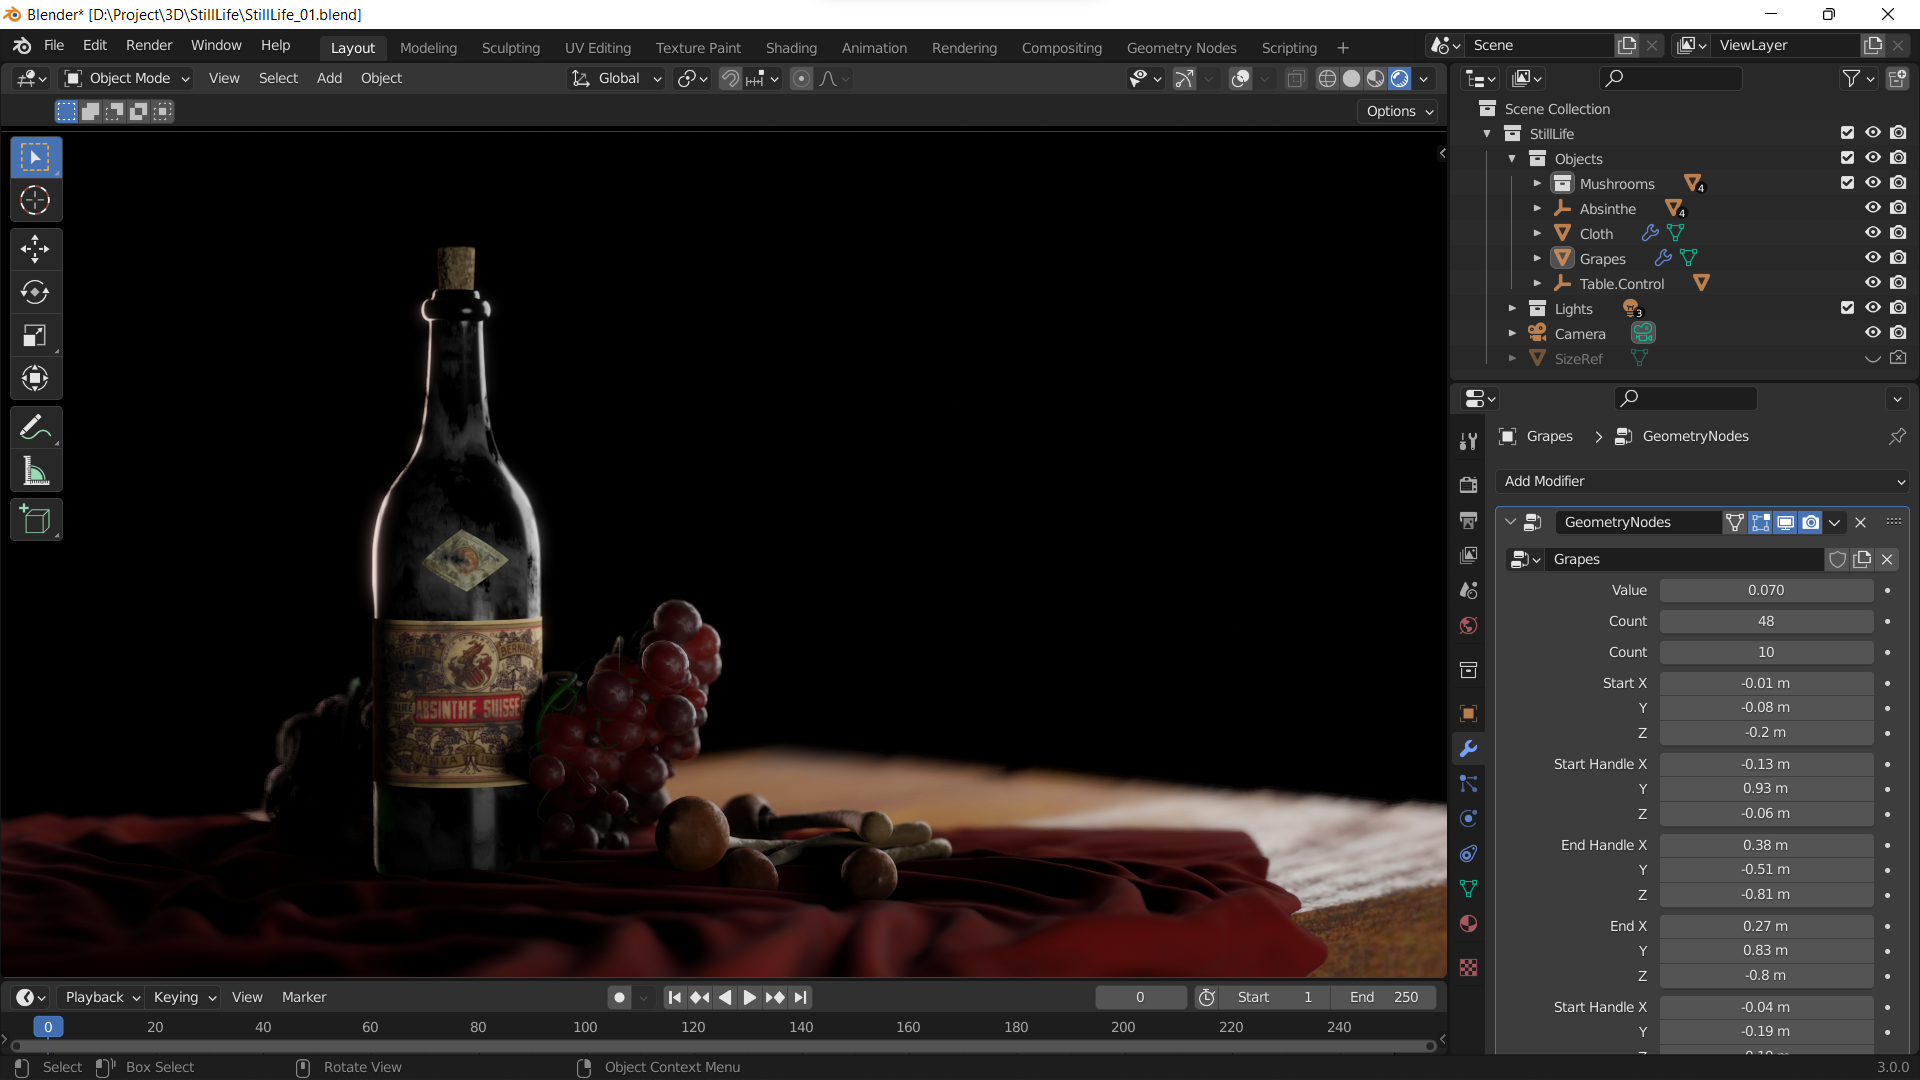Choose the Add Cube tool

[35, 520]
